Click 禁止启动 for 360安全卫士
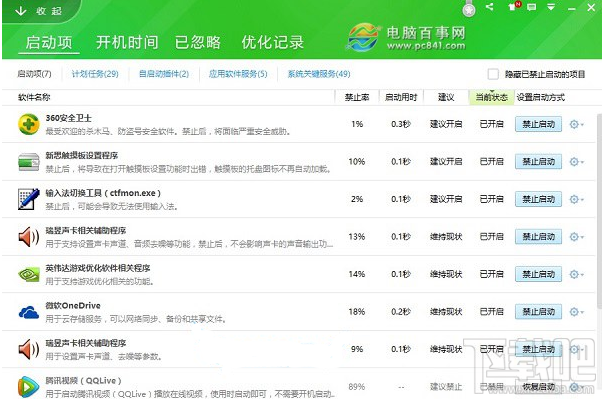Image resolution: width=603 pixels, height=399 pixels. tap(538, 124)
